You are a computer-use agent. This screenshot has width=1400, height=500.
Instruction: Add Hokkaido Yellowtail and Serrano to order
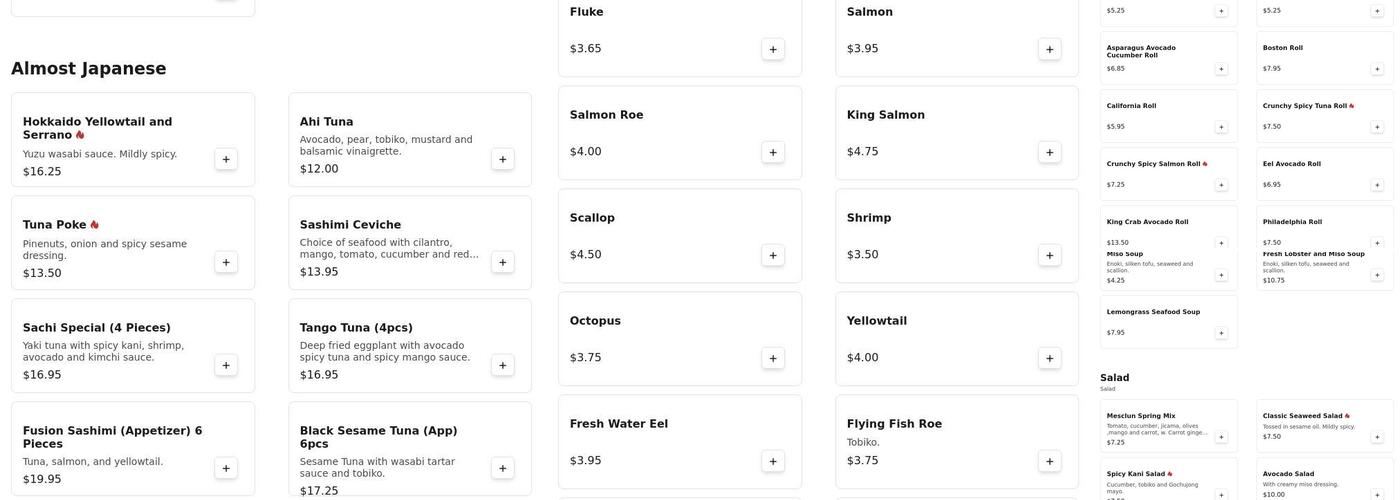coord(226,159)
